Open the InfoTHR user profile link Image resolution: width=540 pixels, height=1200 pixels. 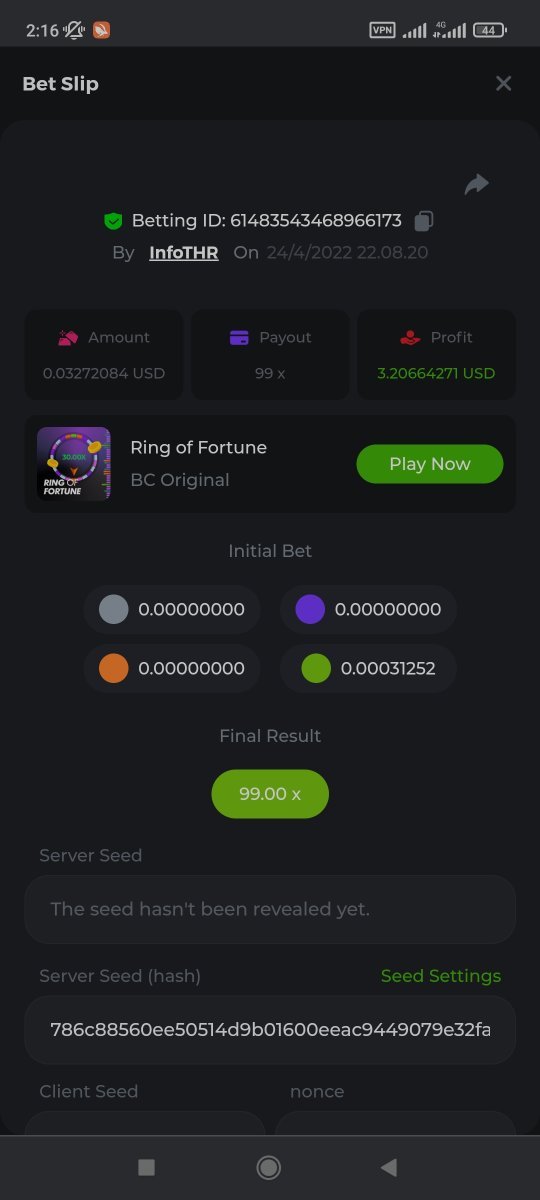pyautogui.click(x=184, y=252)
